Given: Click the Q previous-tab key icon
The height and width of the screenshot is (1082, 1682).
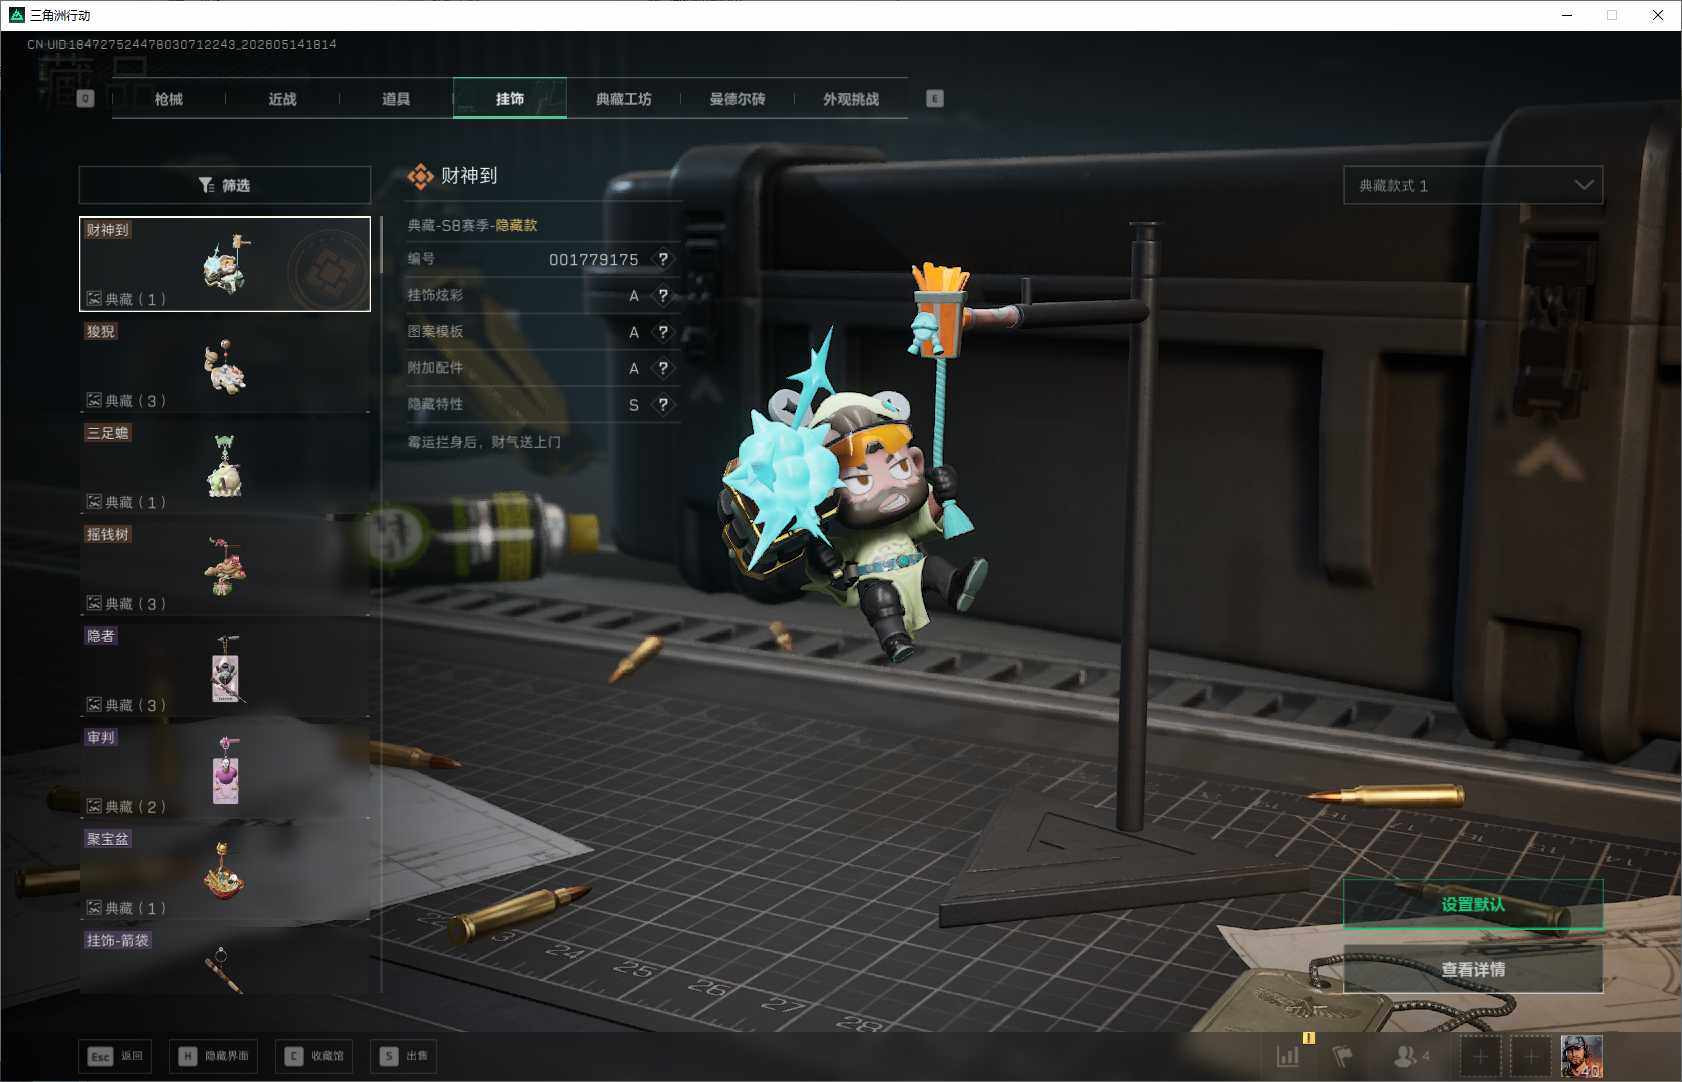Looking at the screenshot, I should [86, 98].
